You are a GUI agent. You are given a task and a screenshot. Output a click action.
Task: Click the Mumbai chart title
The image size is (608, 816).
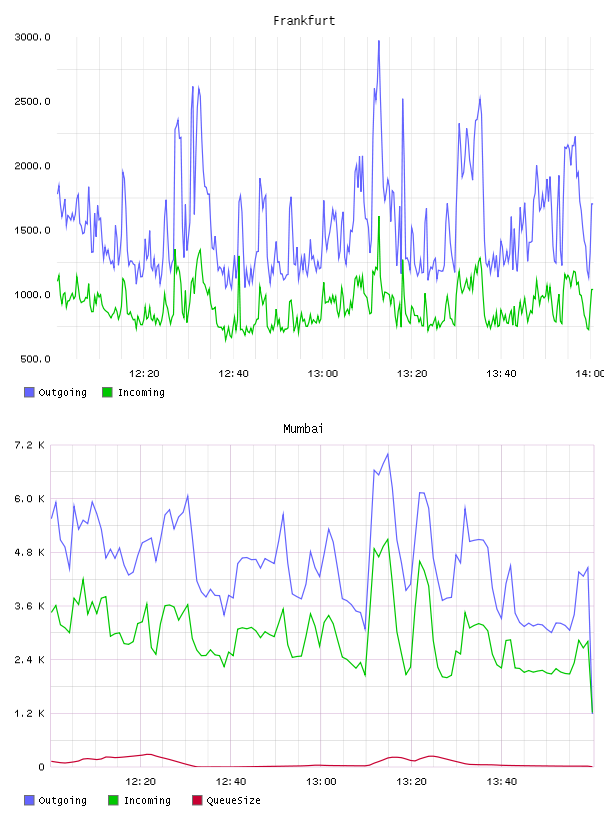pos(303,429)
